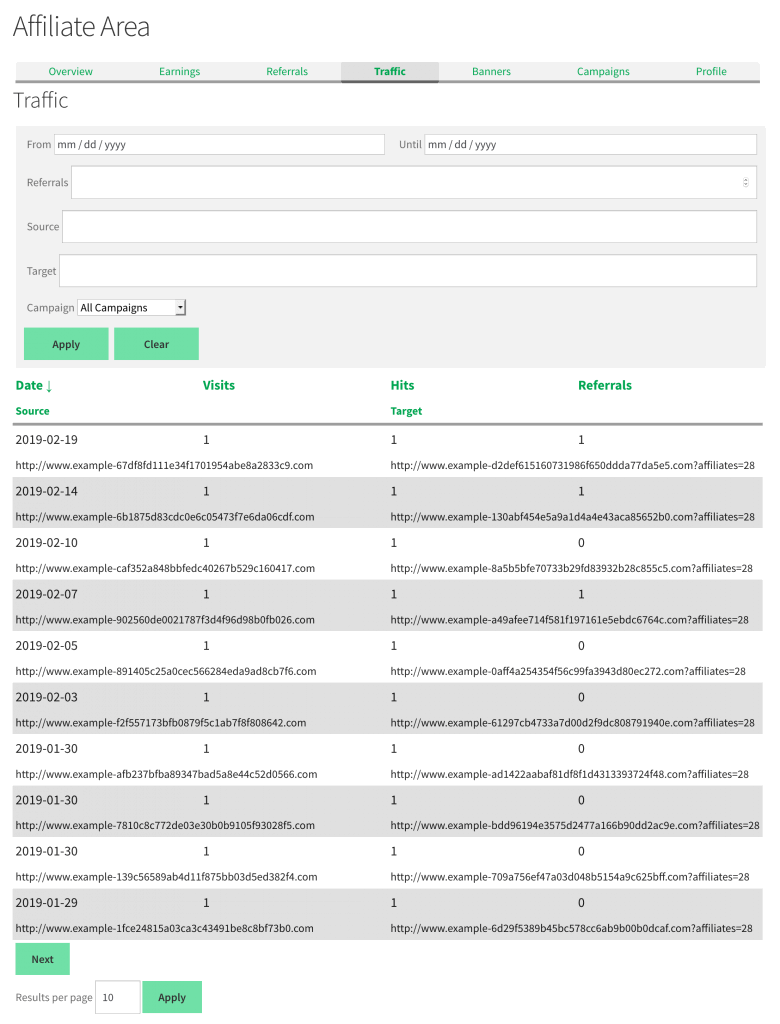780x1024 pixels.
Task: Select source URL ending 8bf73b0.com
Action: click(165, 929)
